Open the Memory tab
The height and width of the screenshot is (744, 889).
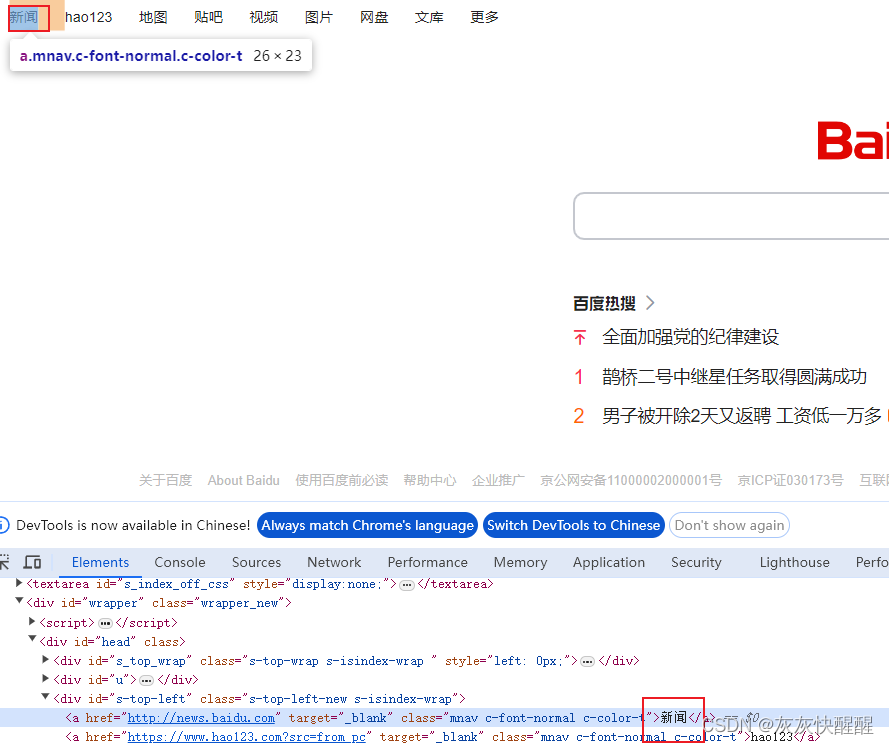pos(520,562)
